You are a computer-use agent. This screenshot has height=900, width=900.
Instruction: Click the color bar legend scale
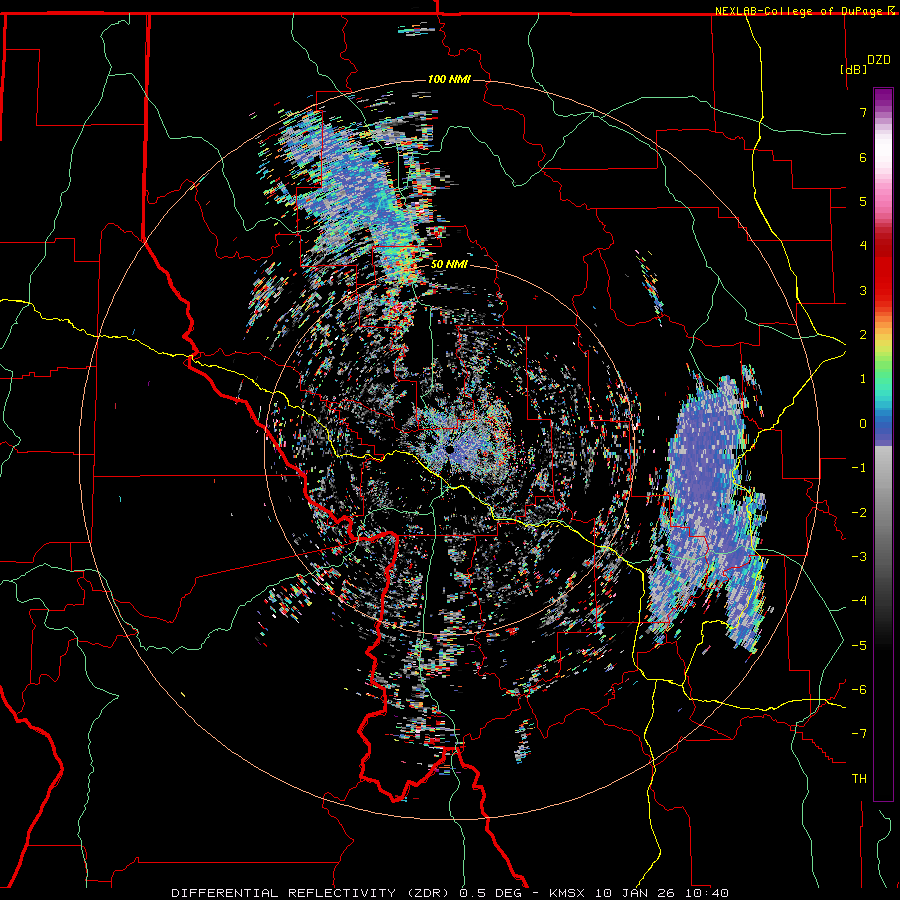point(883,444)
